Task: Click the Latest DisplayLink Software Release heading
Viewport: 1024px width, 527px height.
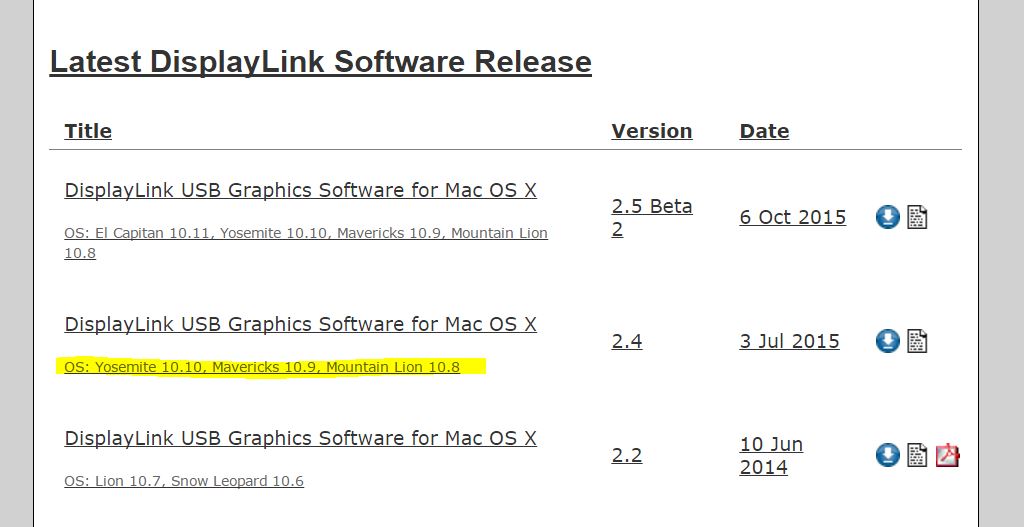Action: (321, 62)
